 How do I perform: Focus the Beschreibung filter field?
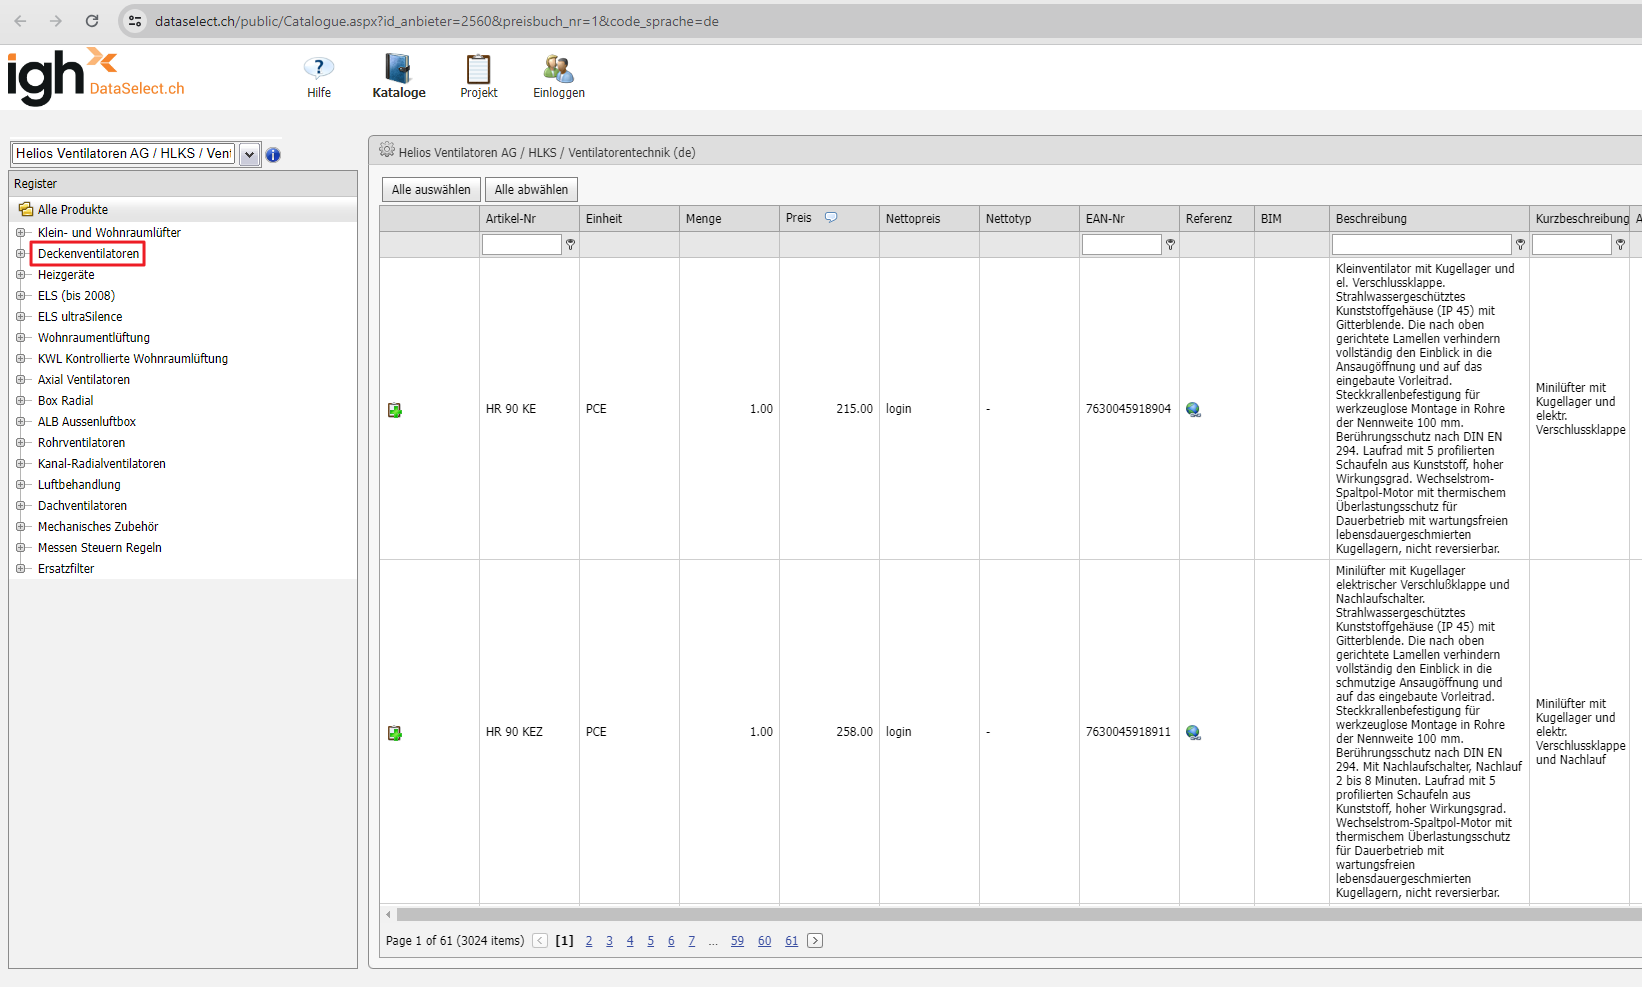coord(1422,244)
